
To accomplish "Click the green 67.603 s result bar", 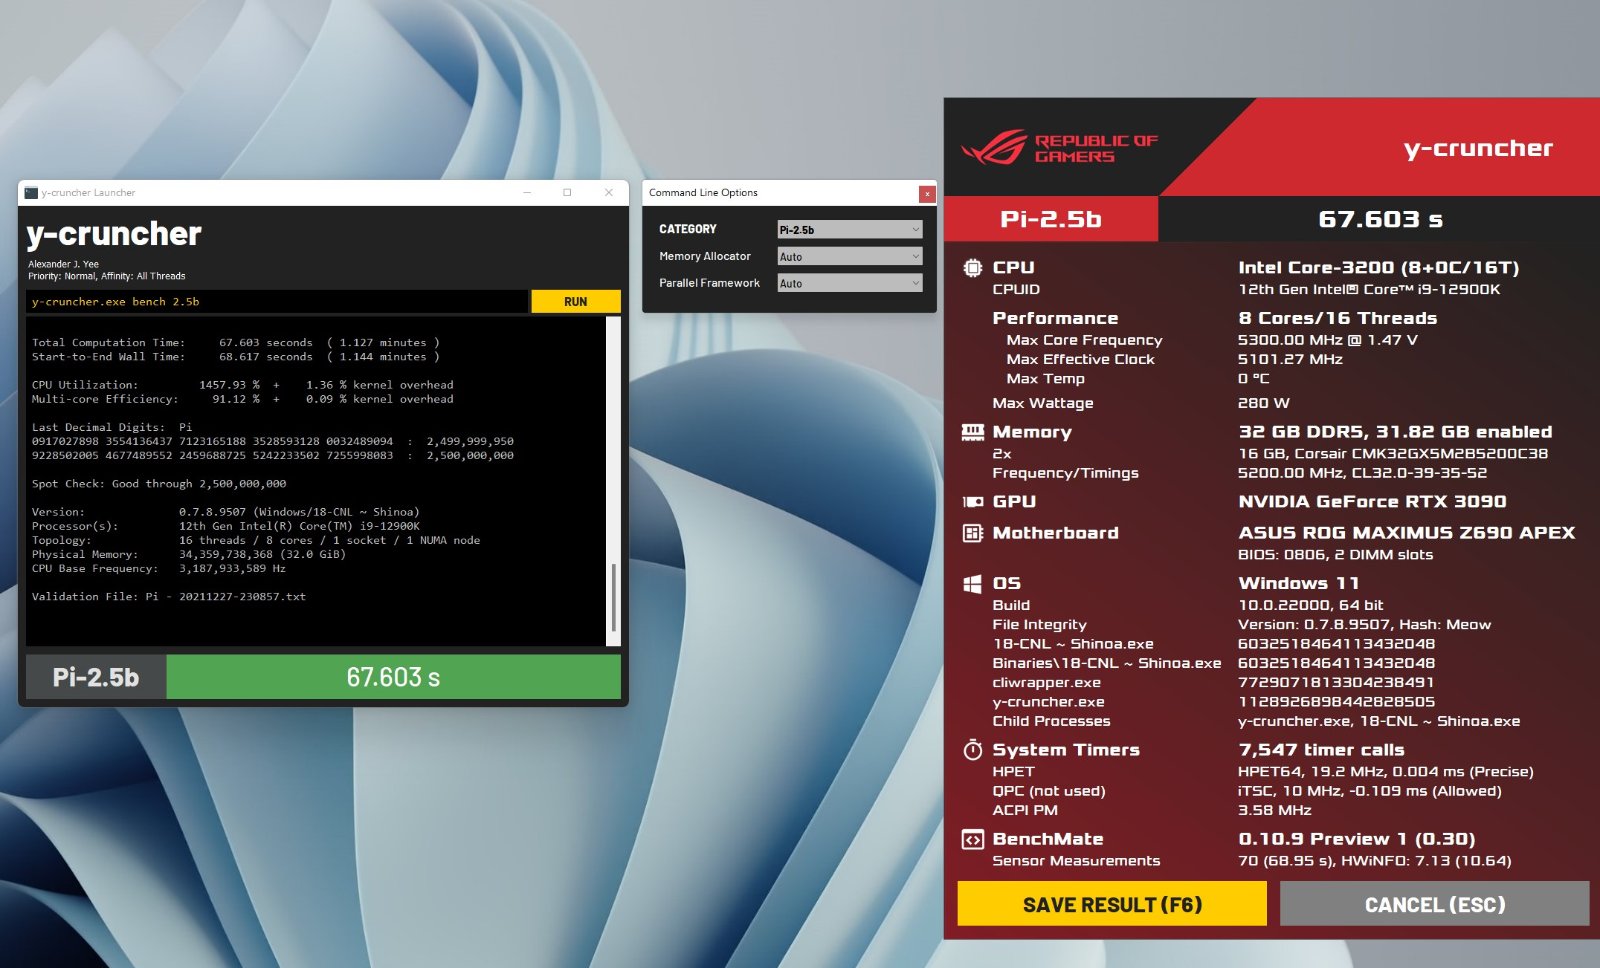I will coord(393,677).
